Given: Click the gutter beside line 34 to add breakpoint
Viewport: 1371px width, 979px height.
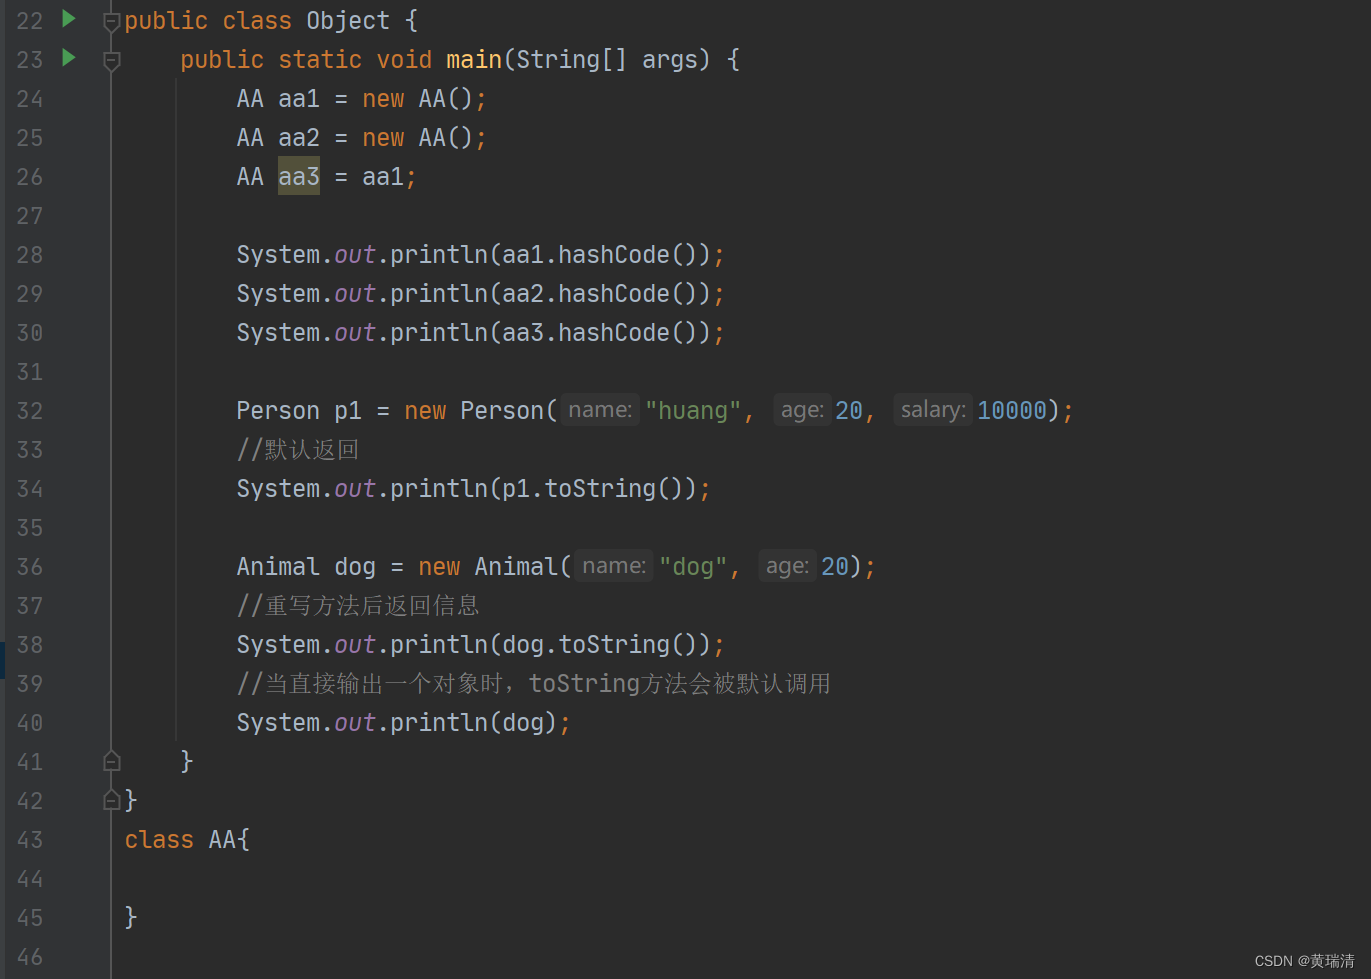Looking at the screenshot, I should [90, 488].
